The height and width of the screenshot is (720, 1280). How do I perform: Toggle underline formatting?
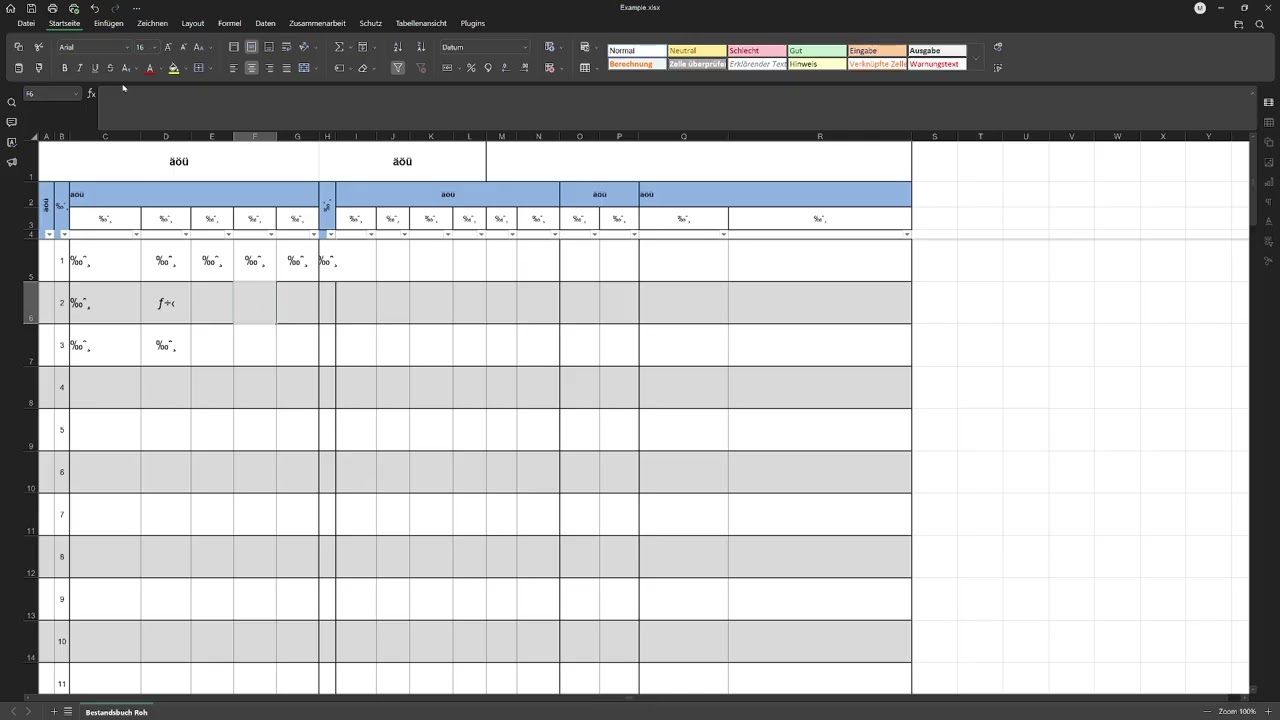tap(95, 68)
